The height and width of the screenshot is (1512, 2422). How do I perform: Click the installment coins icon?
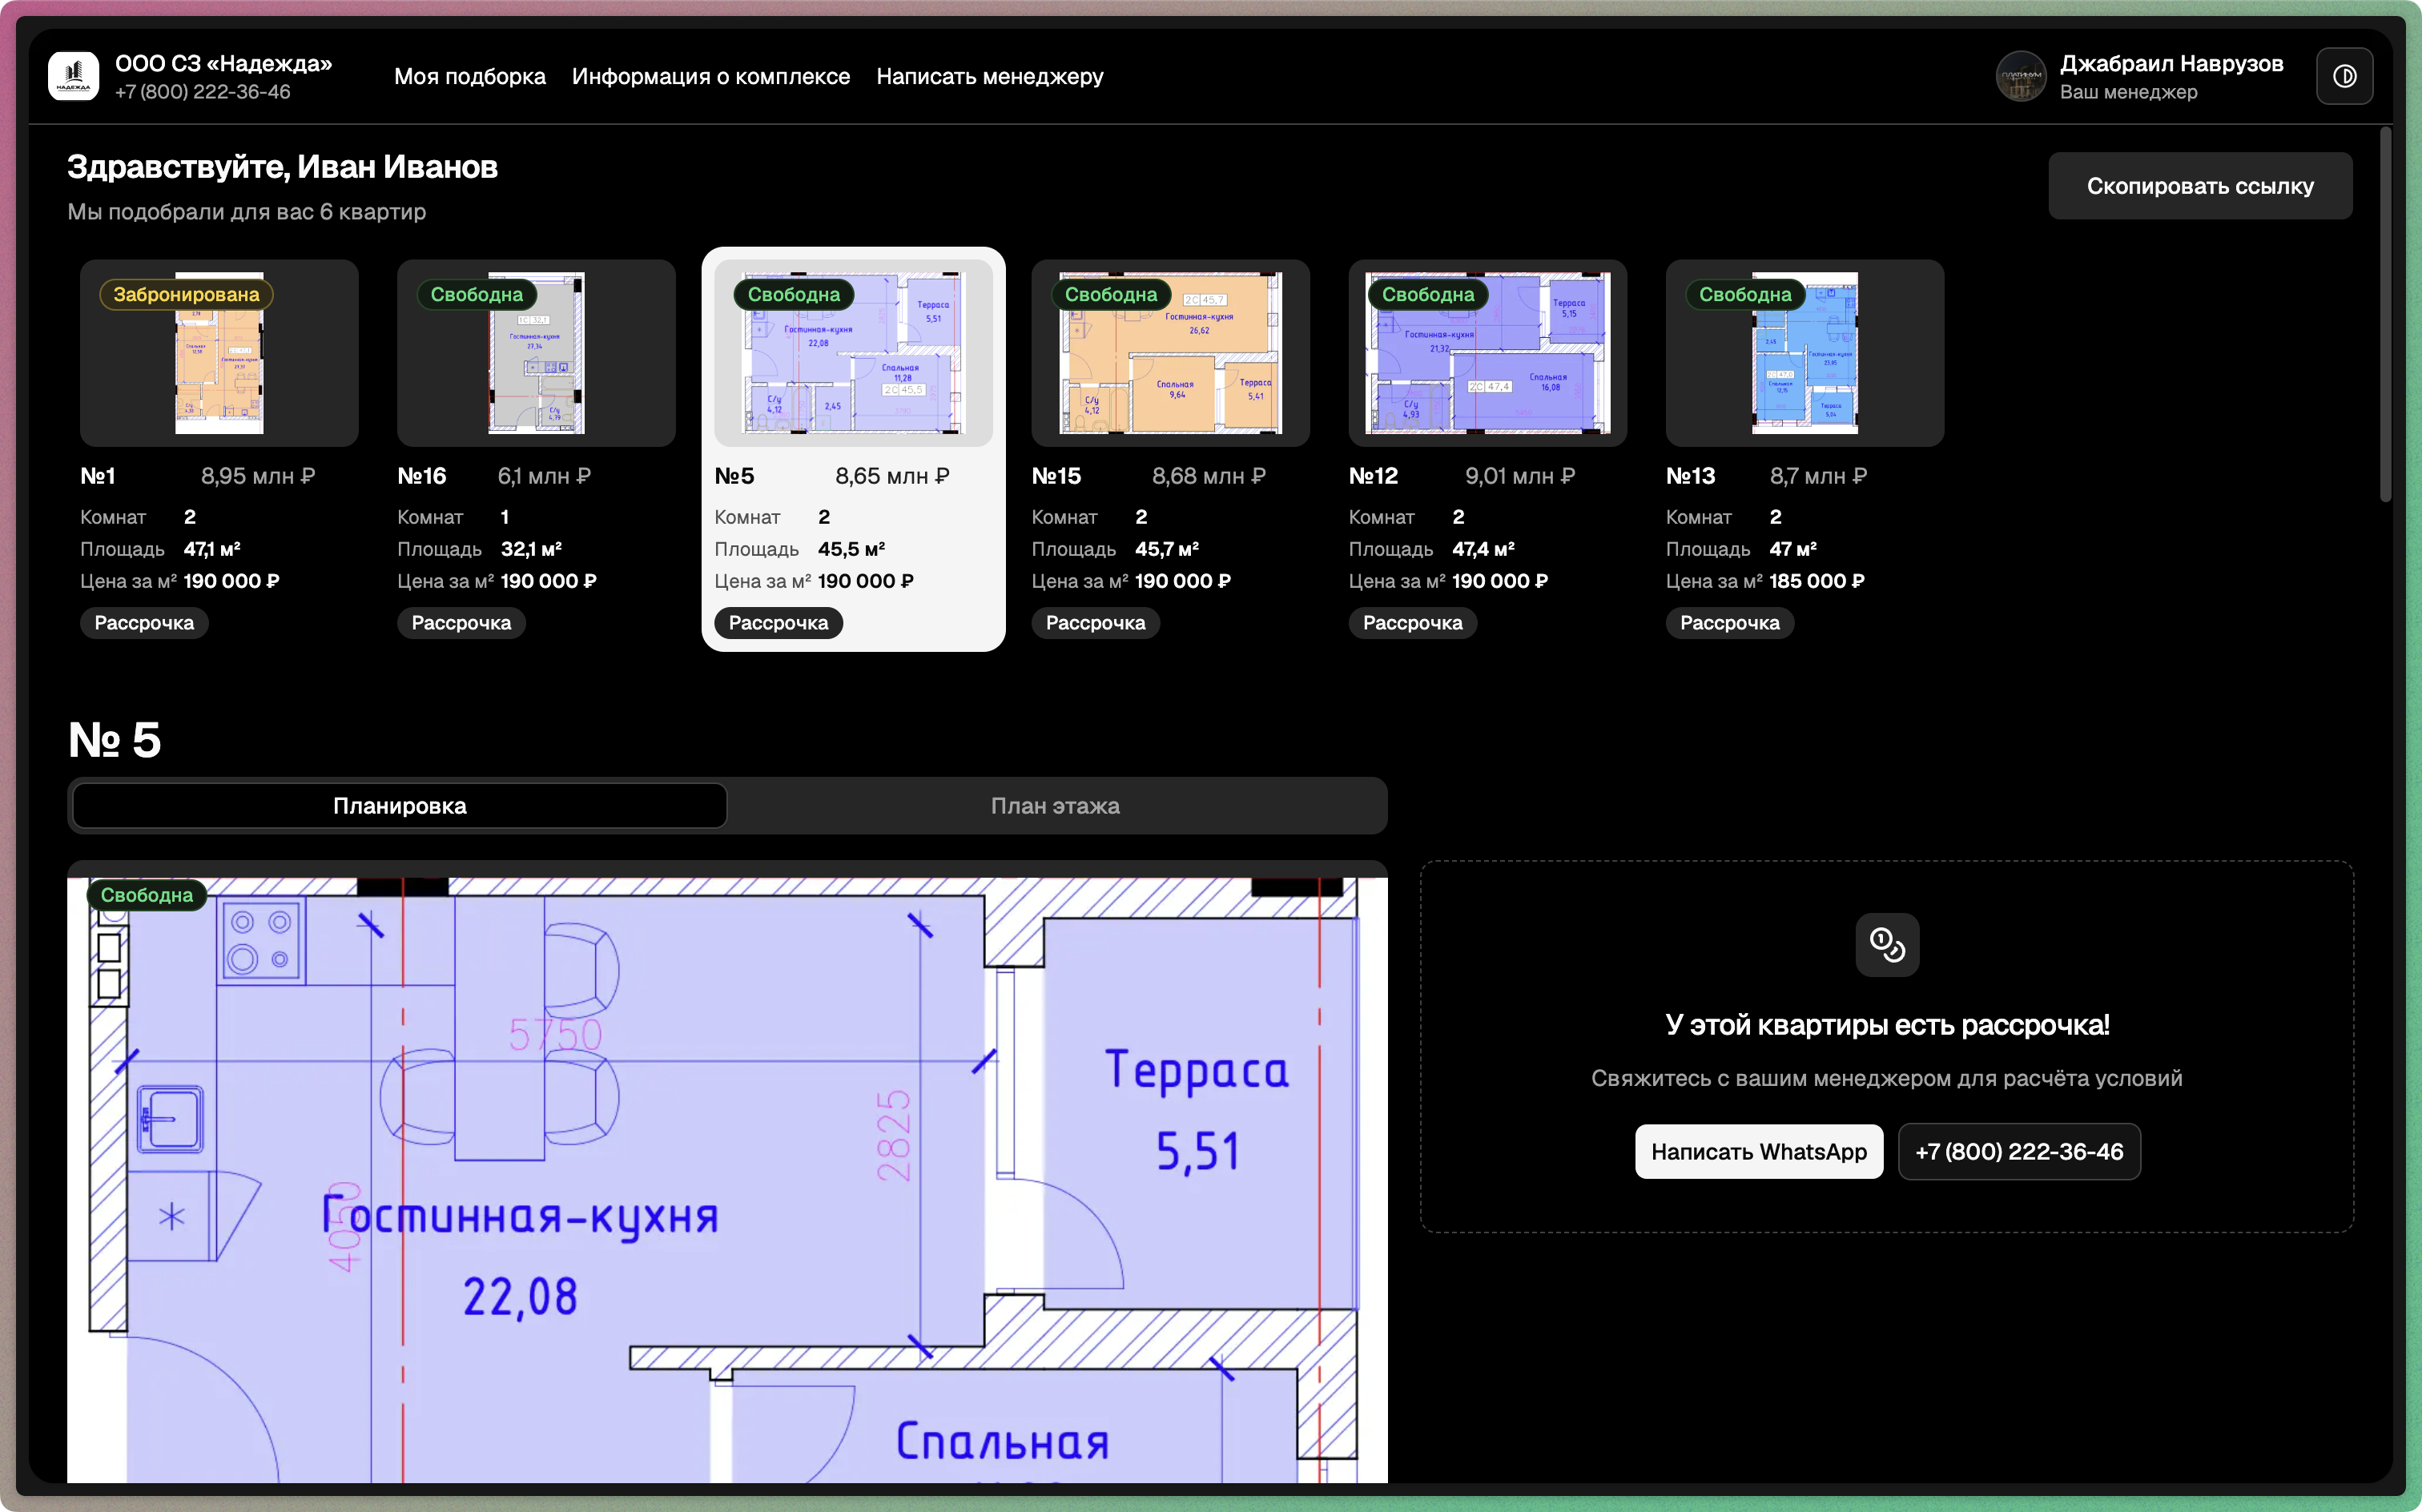click(1887, 944)
